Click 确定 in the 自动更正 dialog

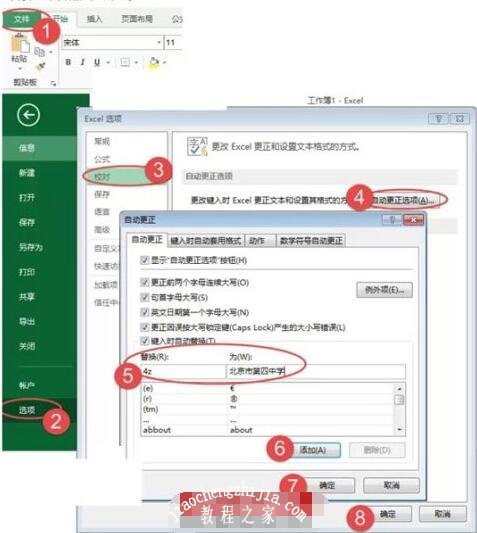330,485
